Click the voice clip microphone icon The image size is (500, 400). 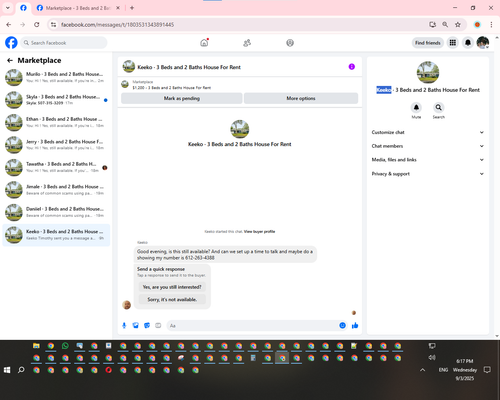click(x=124, y=326)
